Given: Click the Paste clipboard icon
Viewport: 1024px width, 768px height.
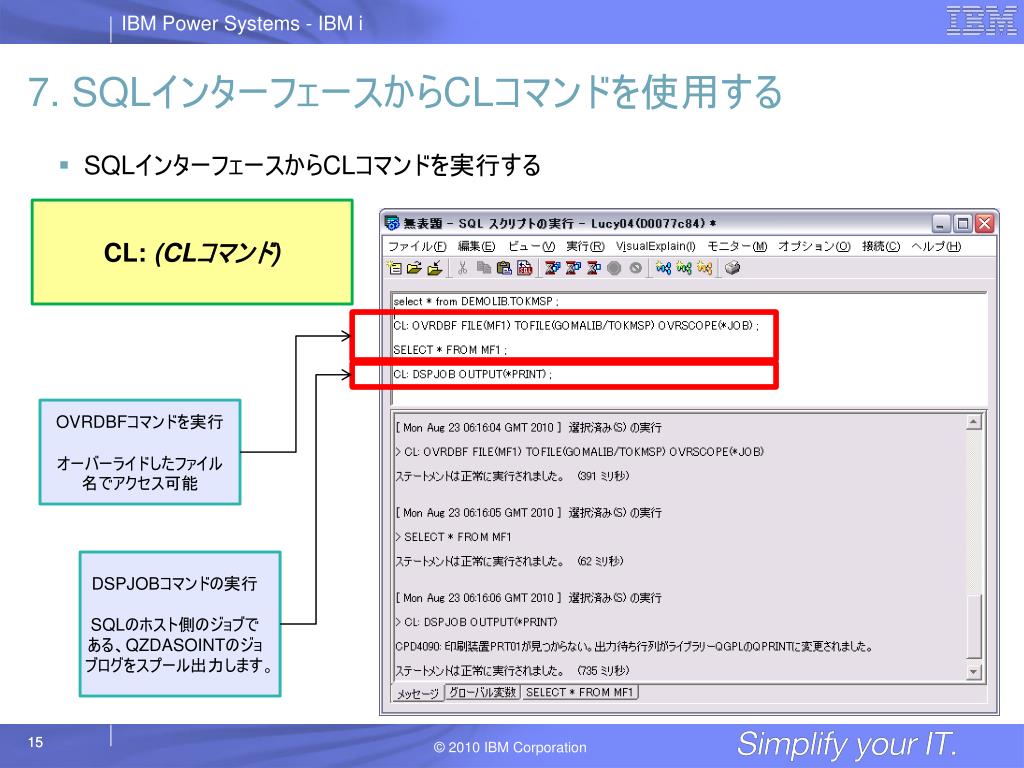Looking at the screenshot, I should click(x=504, y=268).
